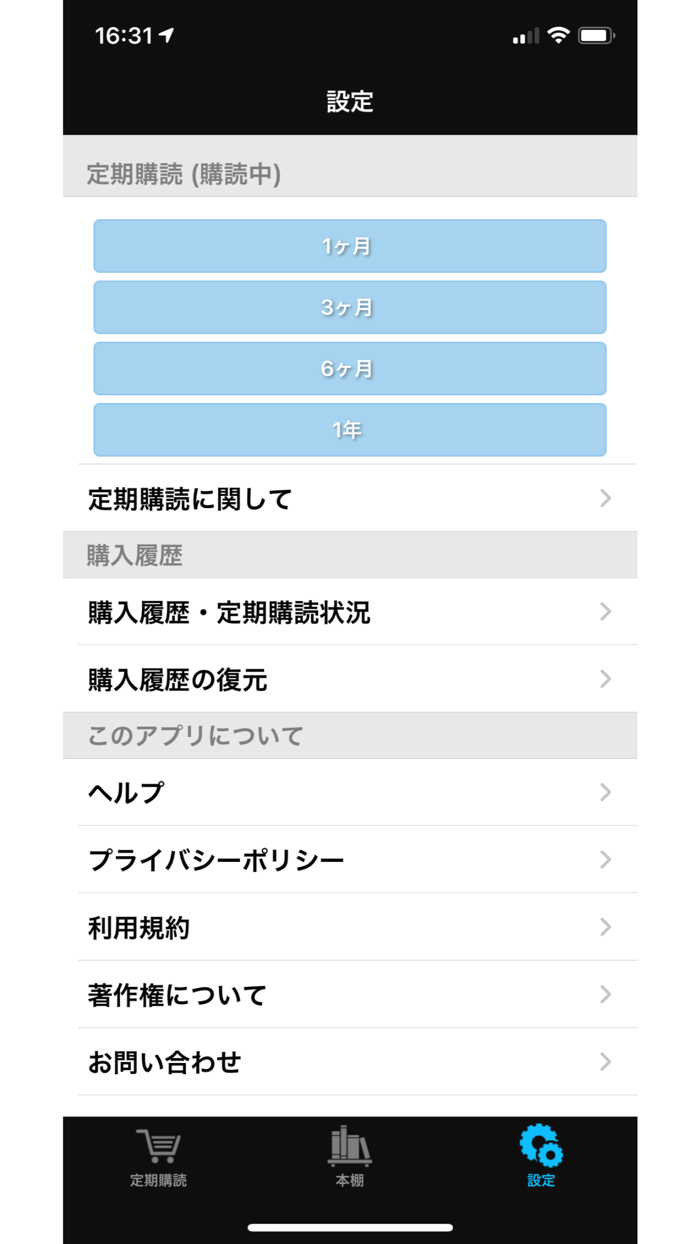Tap the Wi-Fi icon in the status bar

pyautogui.click(x=559, y=33)
